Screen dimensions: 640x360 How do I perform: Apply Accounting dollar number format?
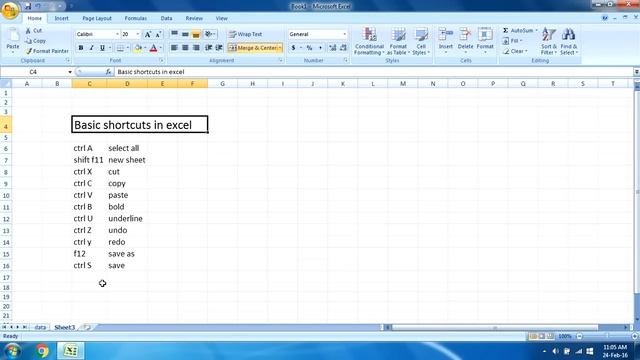pos(293,48)
